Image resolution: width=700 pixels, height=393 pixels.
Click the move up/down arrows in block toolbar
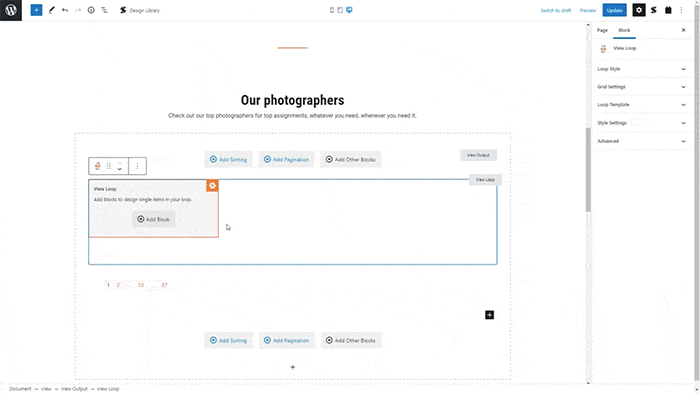[x=120, y=166]
